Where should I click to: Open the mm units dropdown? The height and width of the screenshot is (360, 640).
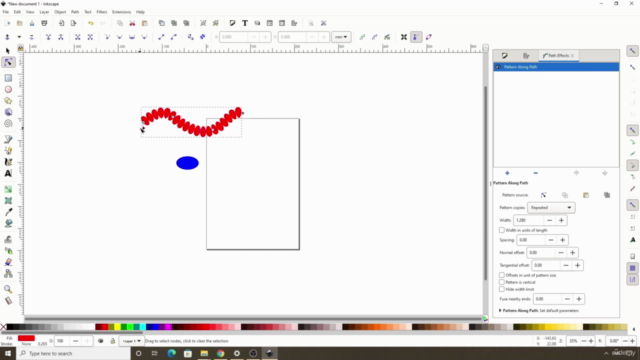pyautogui.click(x=341, y=37)
